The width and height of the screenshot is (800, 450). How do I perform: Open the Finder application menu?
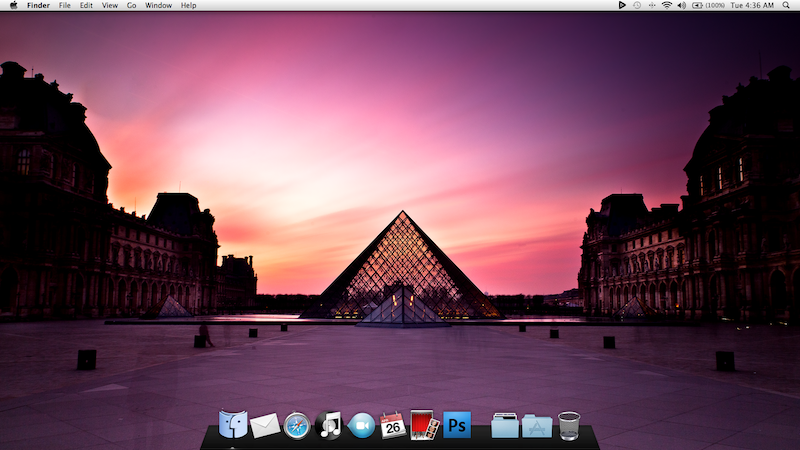pyautogui.click(x=38, y=5)
